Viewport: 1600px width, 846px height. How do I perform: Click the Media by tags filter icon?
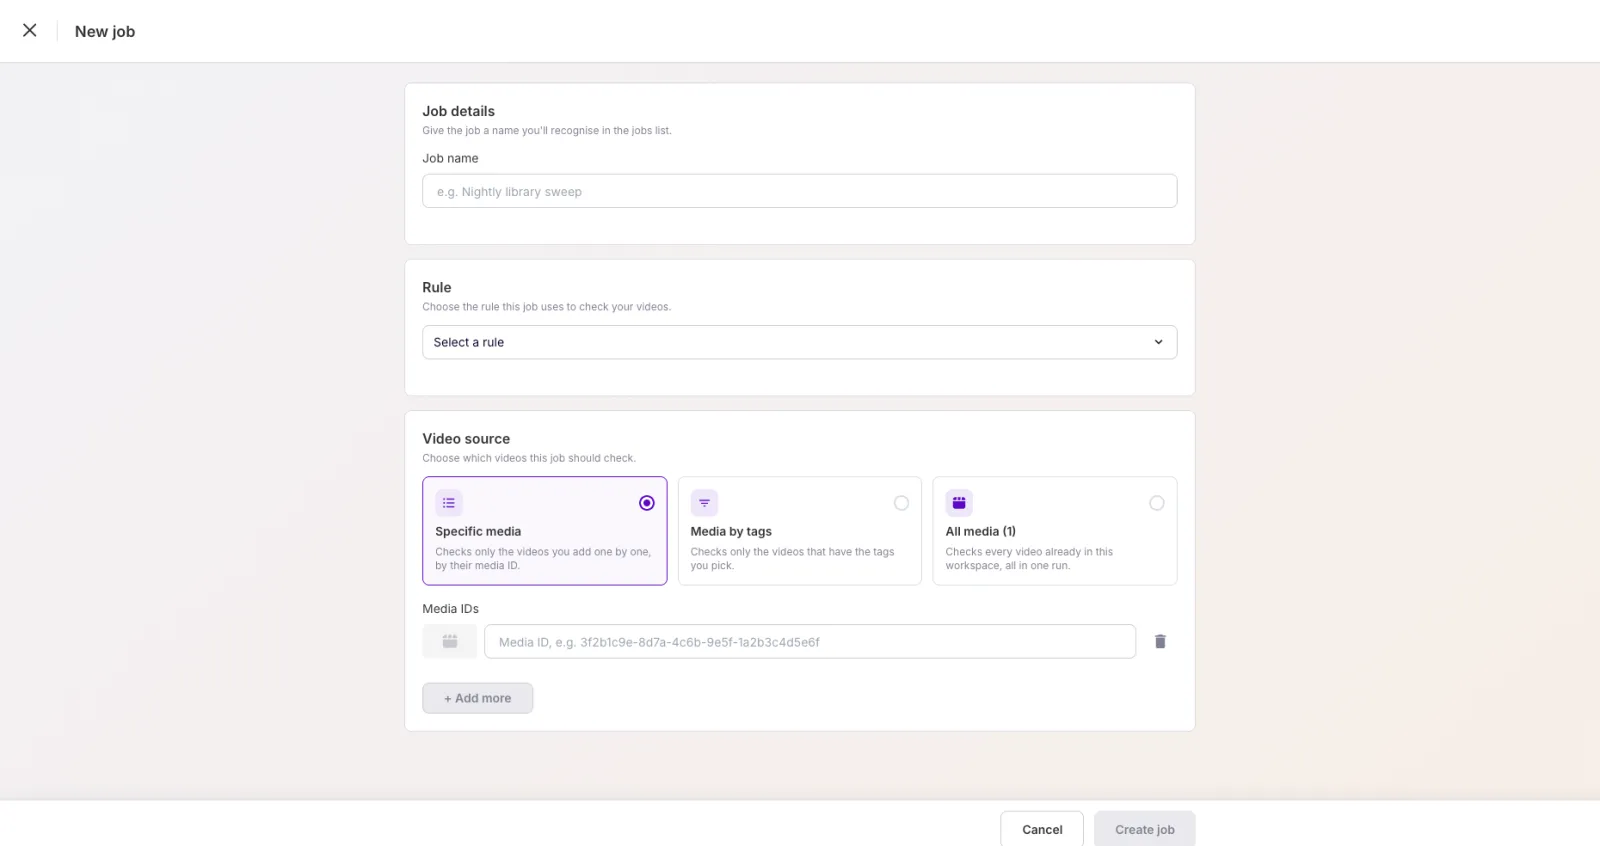tap(704, 503)
